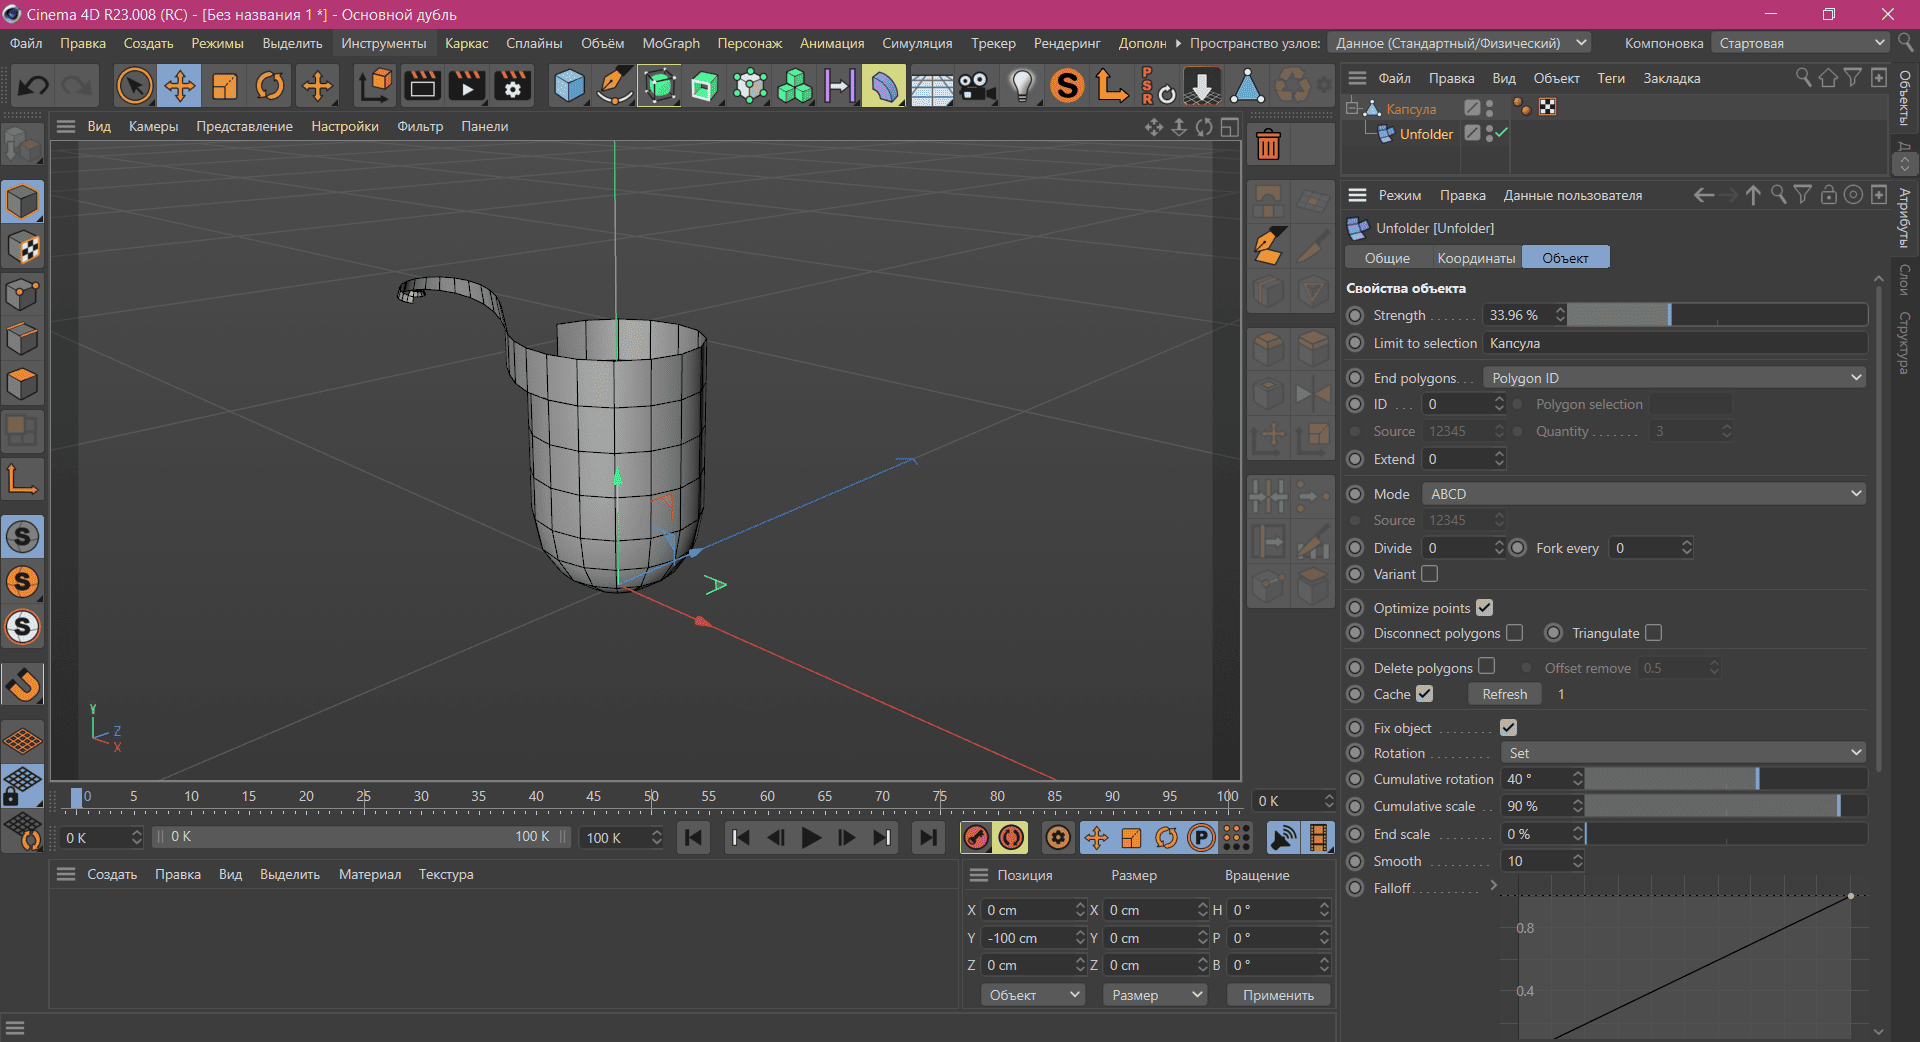Open Edit Render Settings icon

[513, 86]
